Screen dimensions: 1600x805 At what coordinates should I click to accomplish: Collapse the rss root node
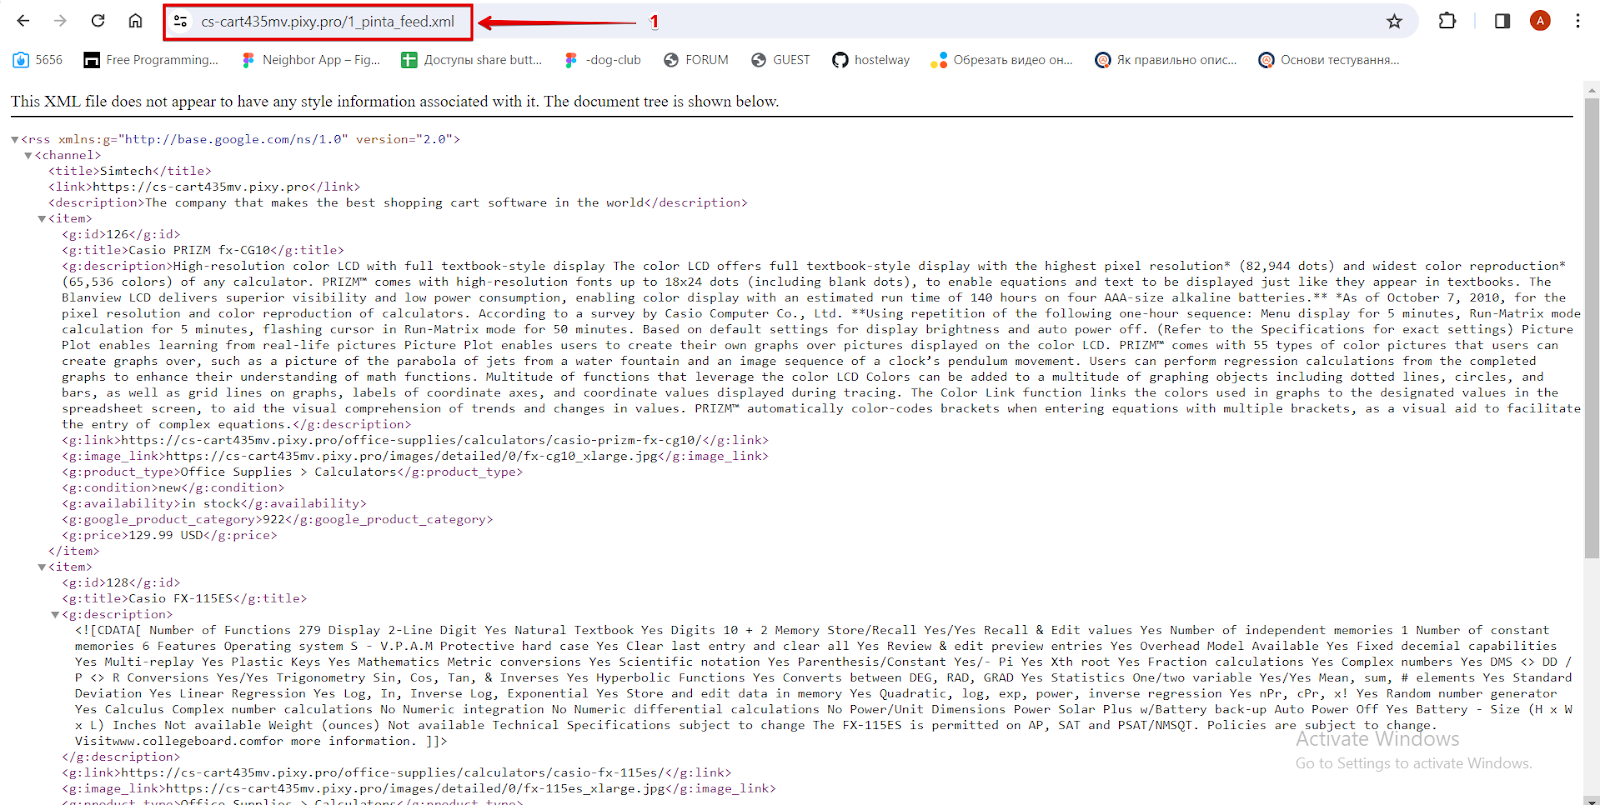pyautogui.click(x=15, y=140)
